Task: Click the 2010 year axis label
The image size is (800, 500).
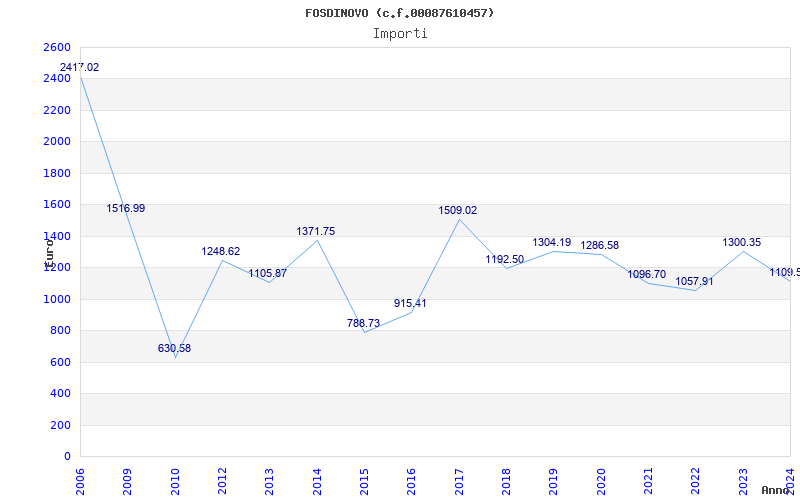Action: (175, 482)
